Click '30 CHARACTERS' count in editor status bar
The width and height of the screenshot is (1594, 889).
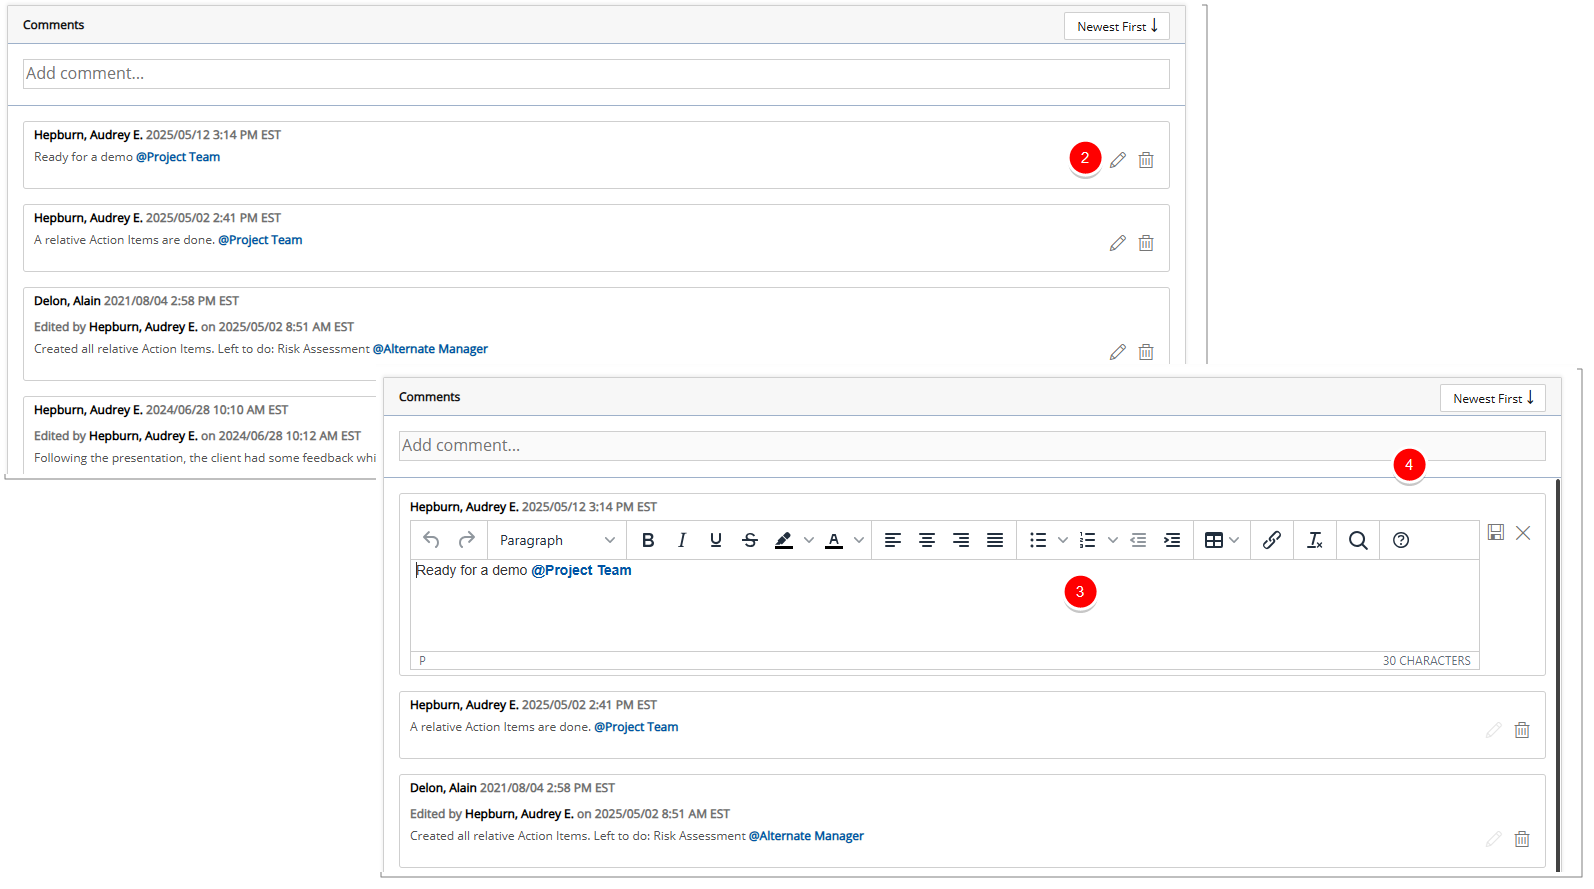point(1426,661)
